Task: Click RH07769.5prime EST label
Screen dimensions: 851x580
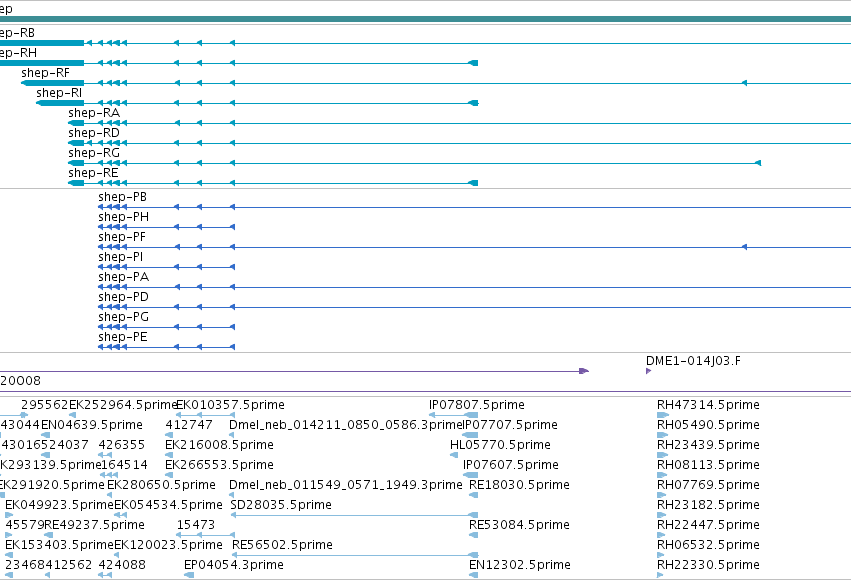Action: pos(708,485)
